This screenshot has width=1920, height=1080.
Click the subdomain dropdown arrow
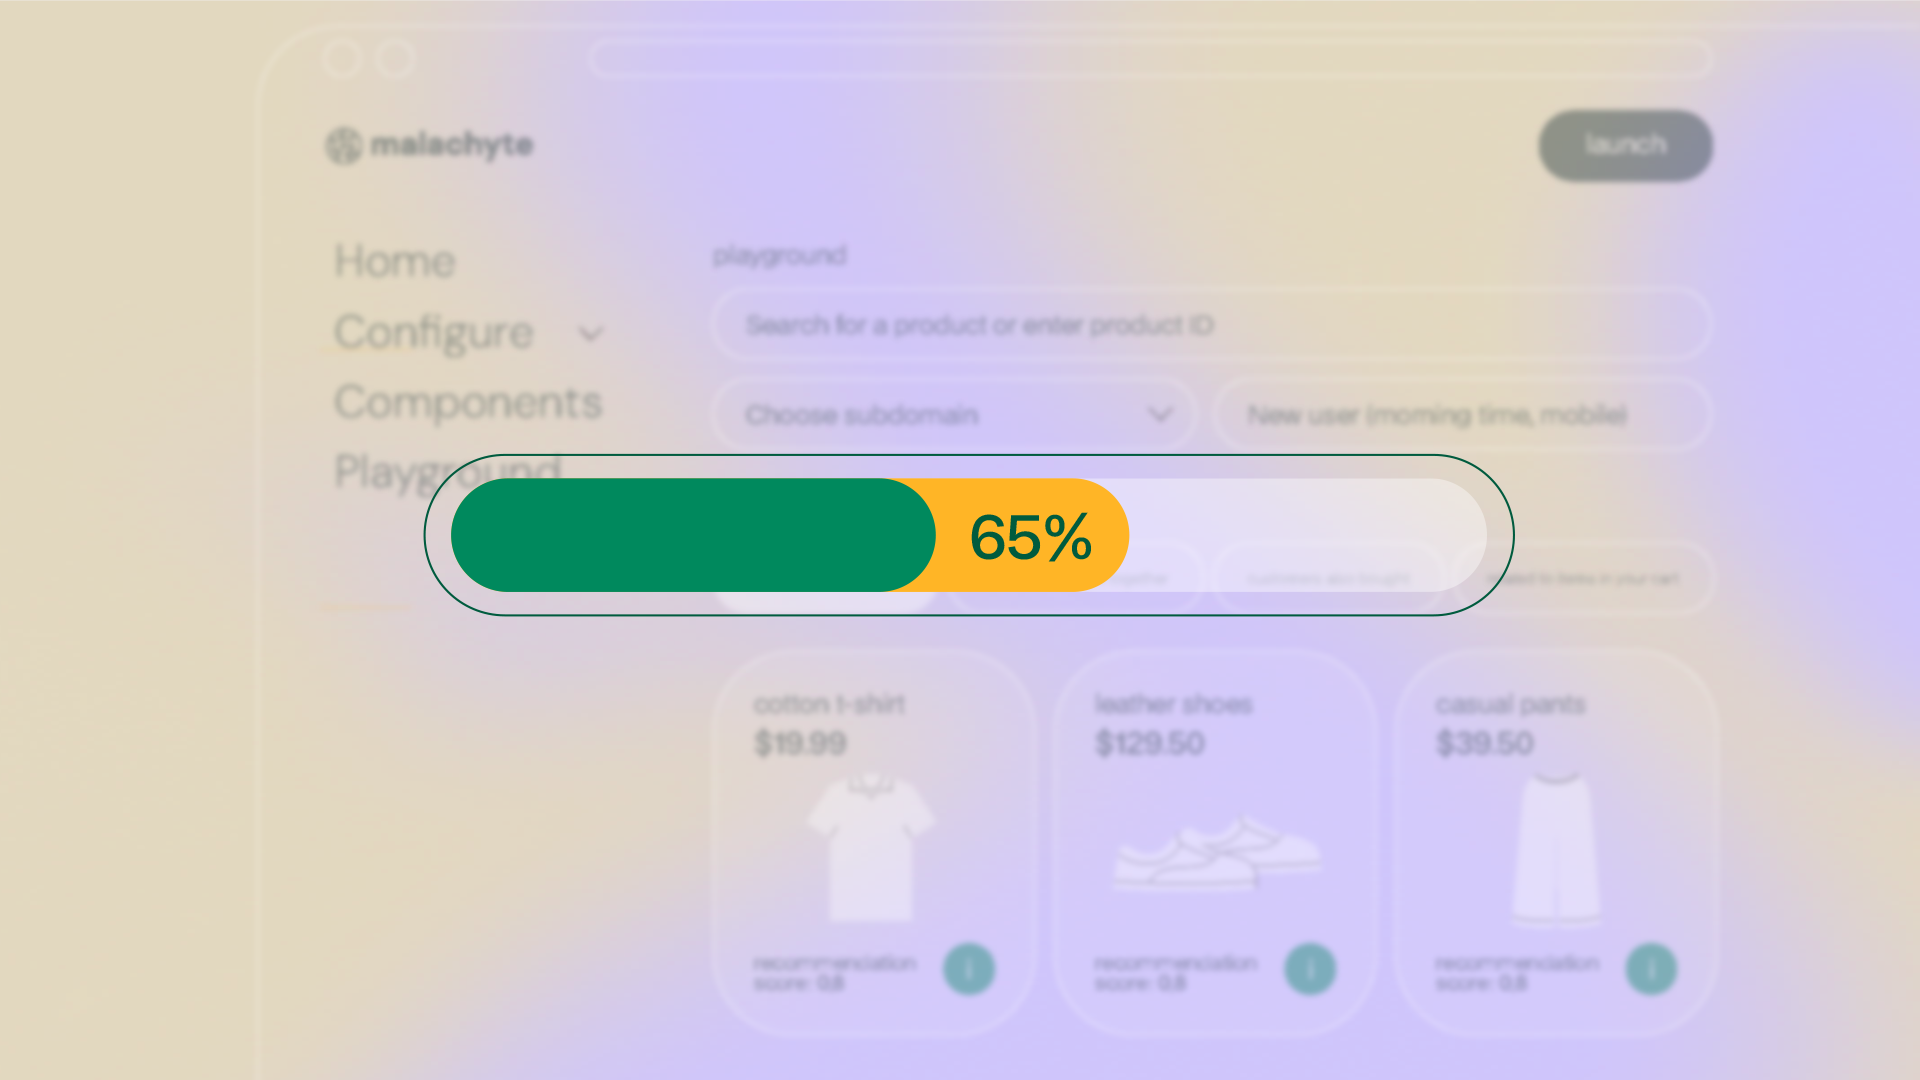tap(1160, 414)
